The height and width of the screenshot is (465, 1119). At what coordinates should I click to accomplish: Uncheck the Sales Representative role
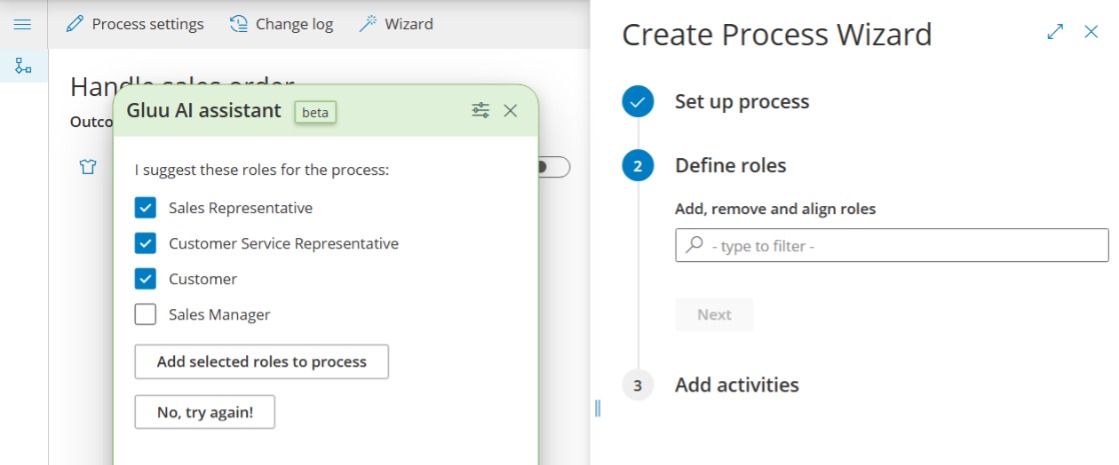(146, 208)
